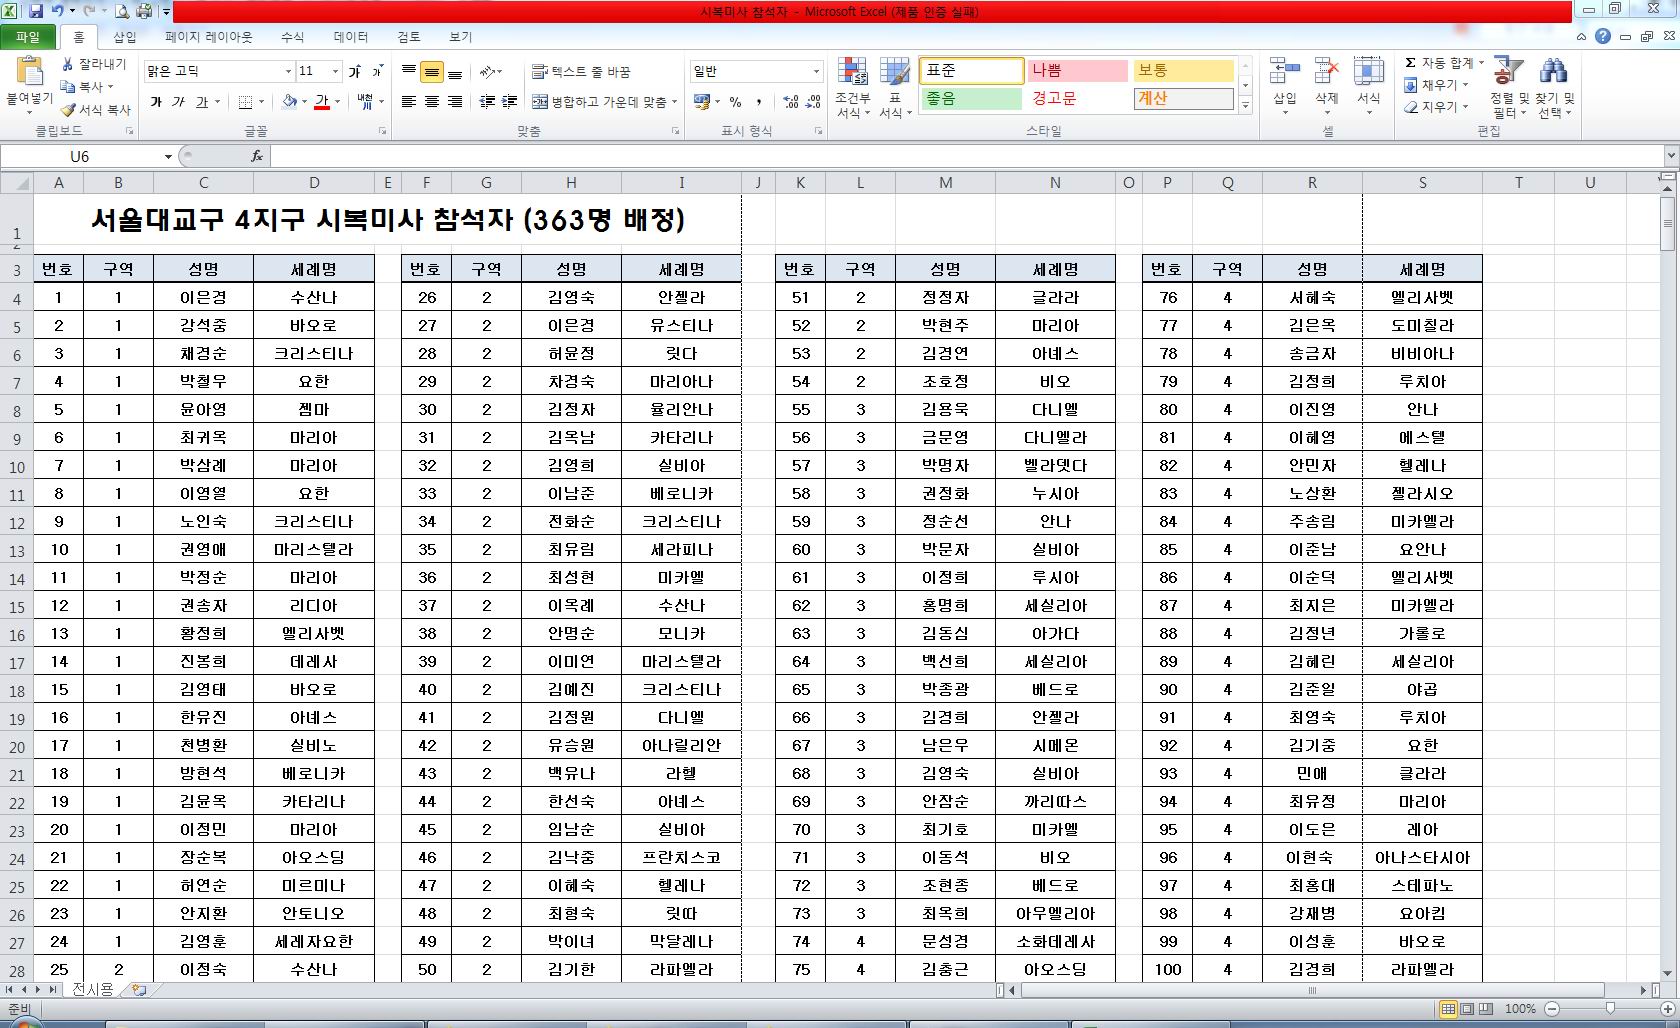1680x1028 pixels.
Task: Save the workbook from quick access toolbar
Action: (36, 11)
